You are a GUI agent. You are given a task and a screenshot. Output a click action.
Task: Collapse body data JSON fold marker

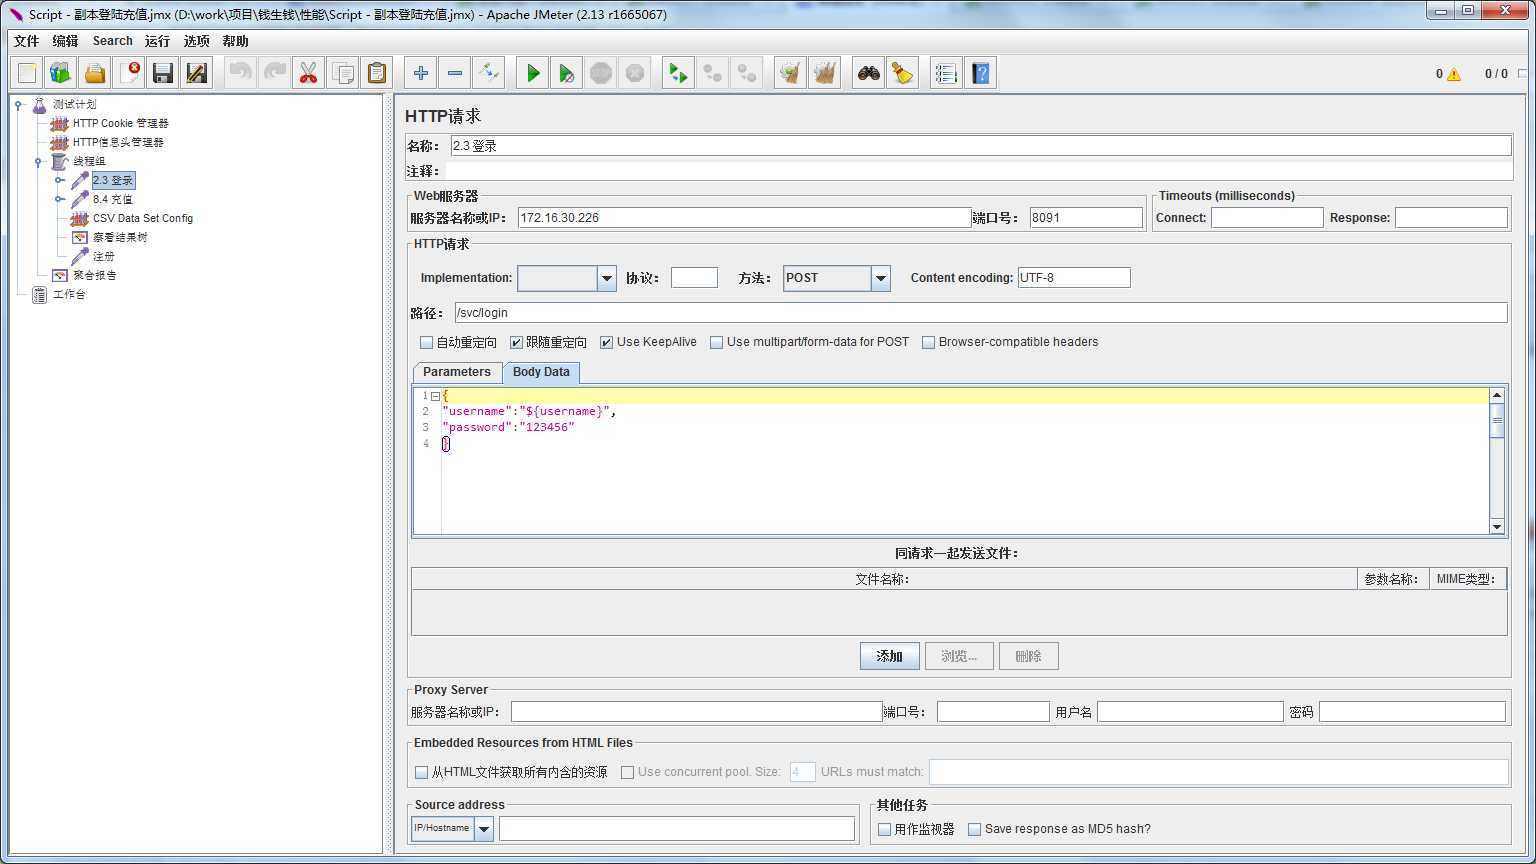[435, 396]
